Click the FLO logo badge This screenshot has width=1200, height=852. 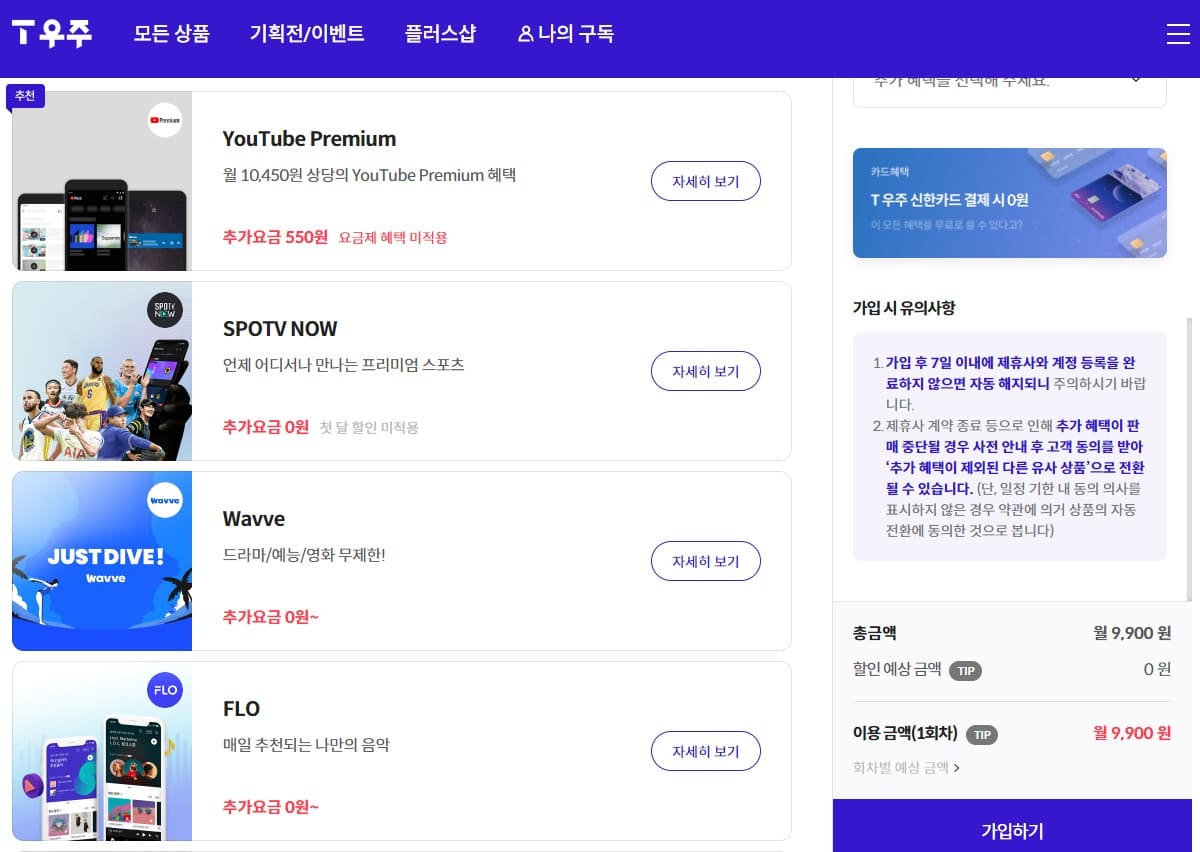tap(165, 690)
